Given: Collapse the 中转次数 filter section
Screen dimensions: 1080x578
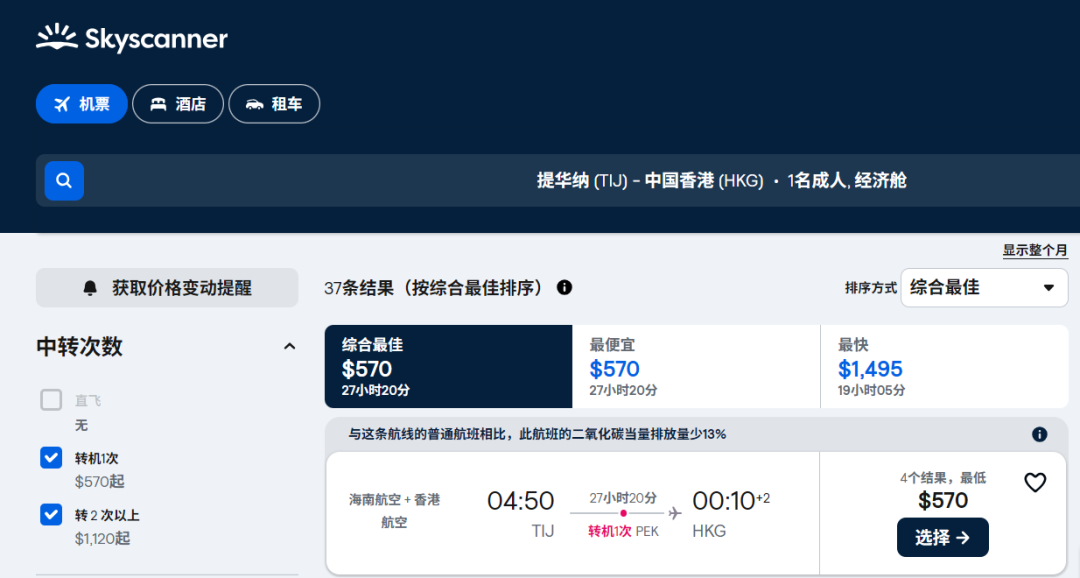Looking at the screenshot, I should coord(289,347).
